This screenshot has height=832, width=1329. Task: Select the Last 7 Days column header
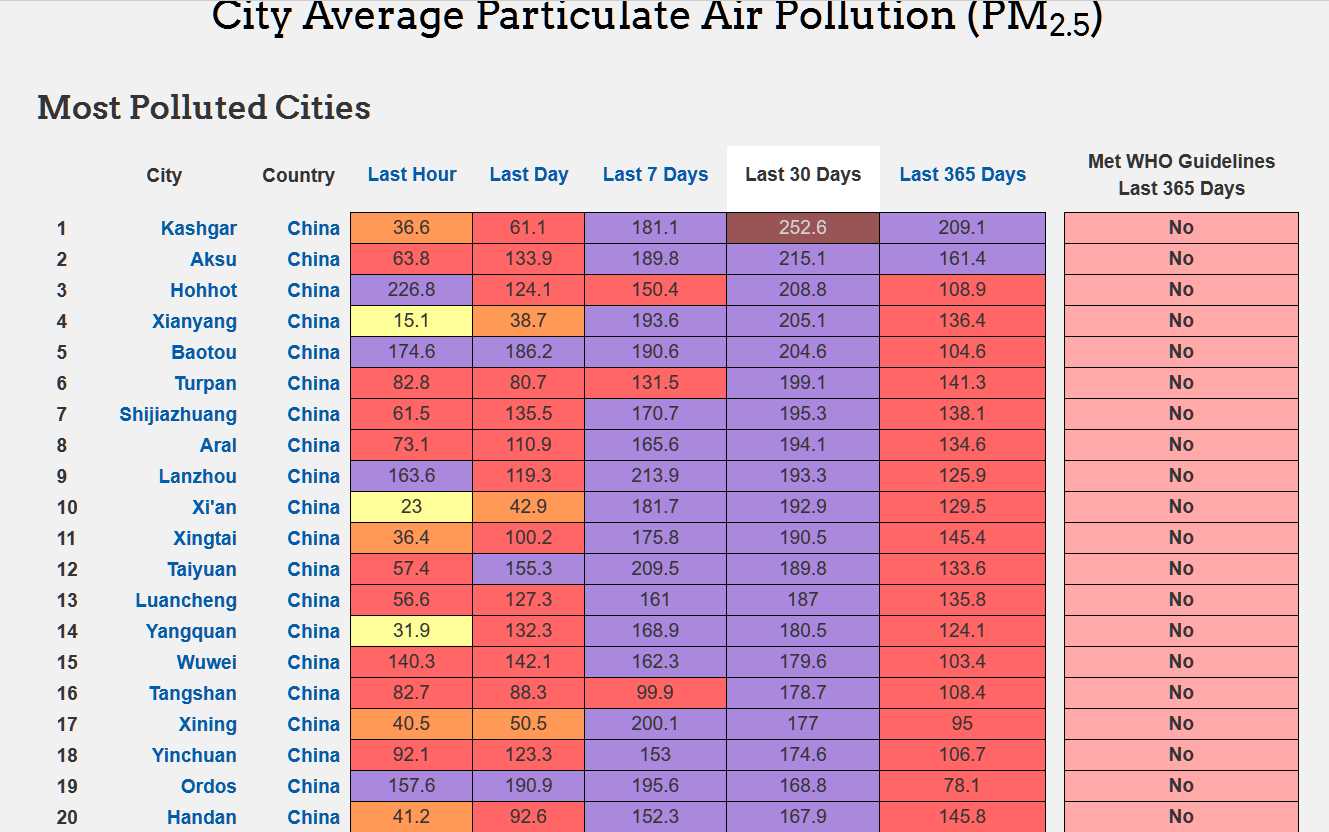(x=655, y=175)
